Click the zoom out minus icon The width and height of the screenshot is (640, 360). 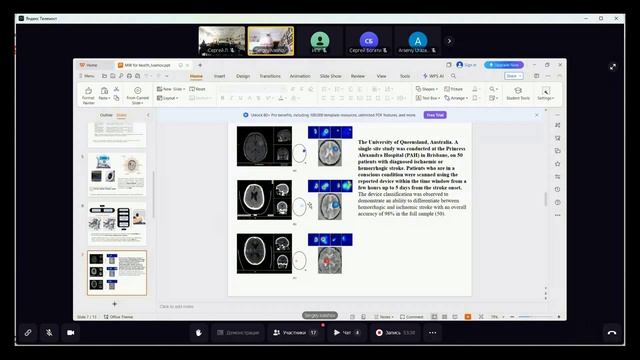click(x=512, y=317)
